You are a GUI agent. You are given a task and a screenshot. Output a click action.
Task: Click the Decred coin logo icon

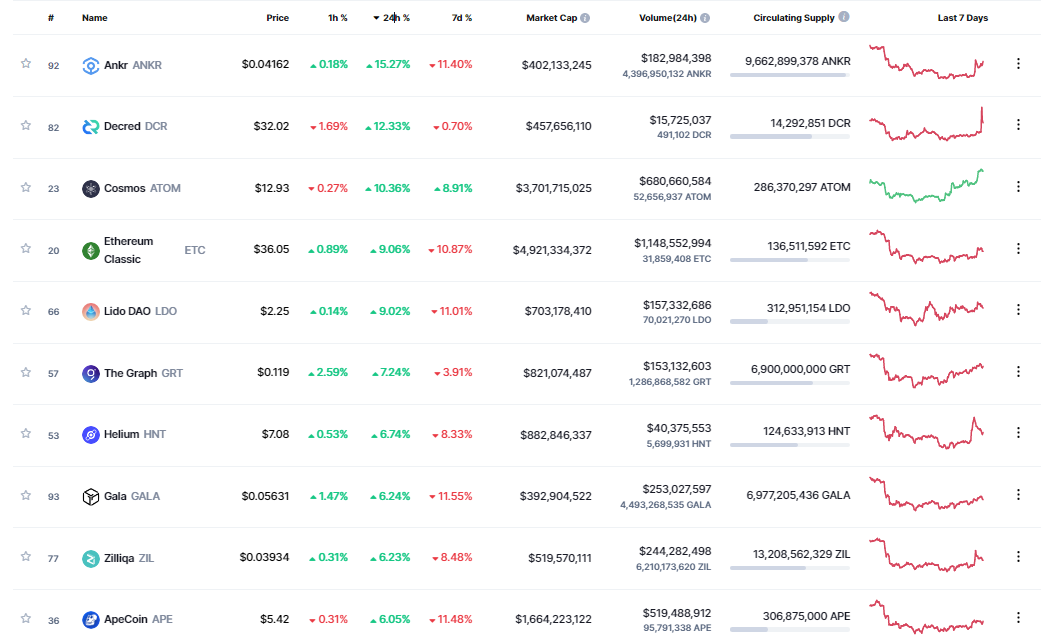(91, 127)
